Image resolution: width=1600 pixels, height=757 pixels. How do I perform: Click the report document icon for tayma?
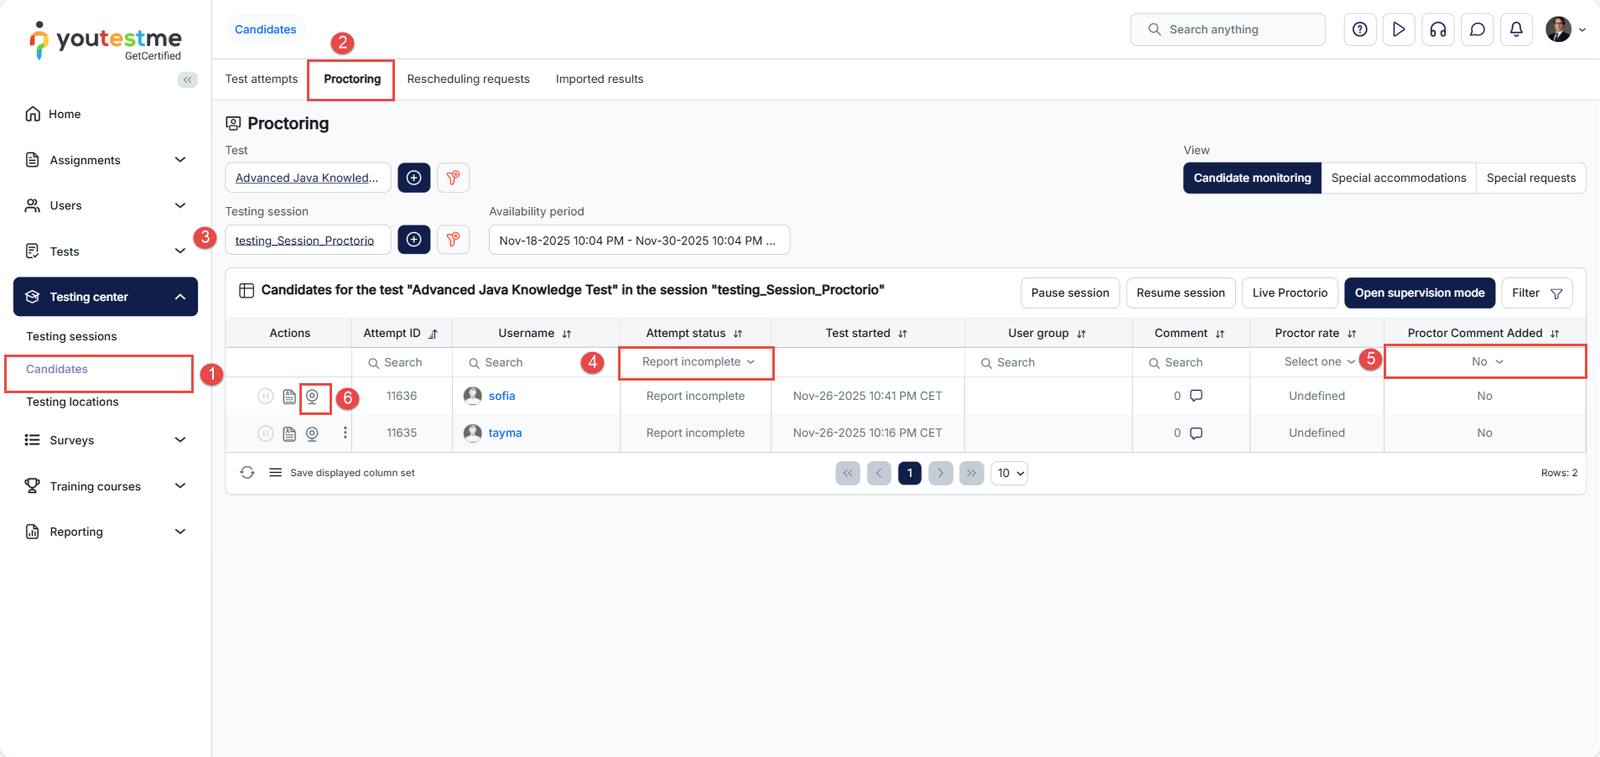click(x=289, y=434)
